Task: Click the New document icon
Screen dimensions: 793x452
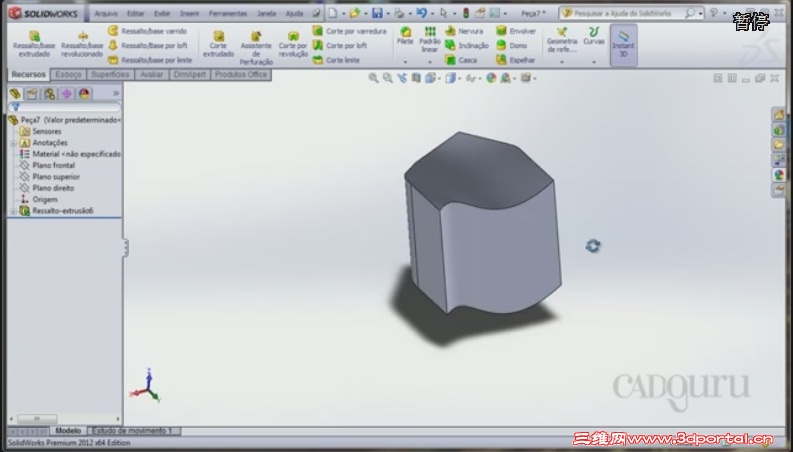Action: click(333, 13)
